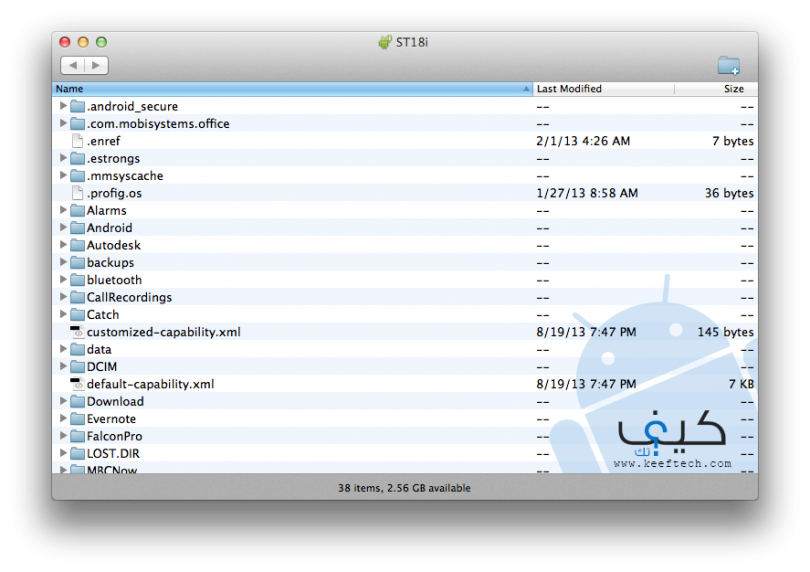Viewport: 810px width, 572px height.
Task: Click the default-capability.xml file icon
Action: pos(77,384)
